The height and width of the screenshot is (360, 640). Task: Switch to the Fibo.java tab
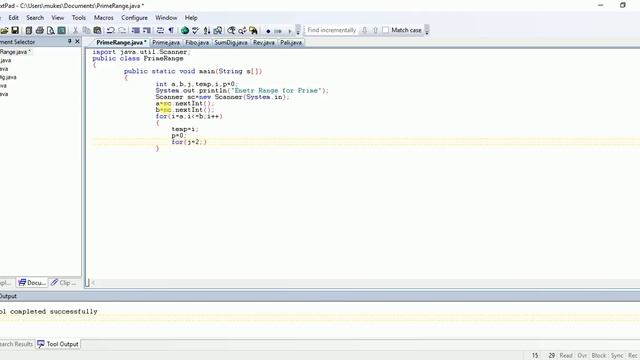197,42
